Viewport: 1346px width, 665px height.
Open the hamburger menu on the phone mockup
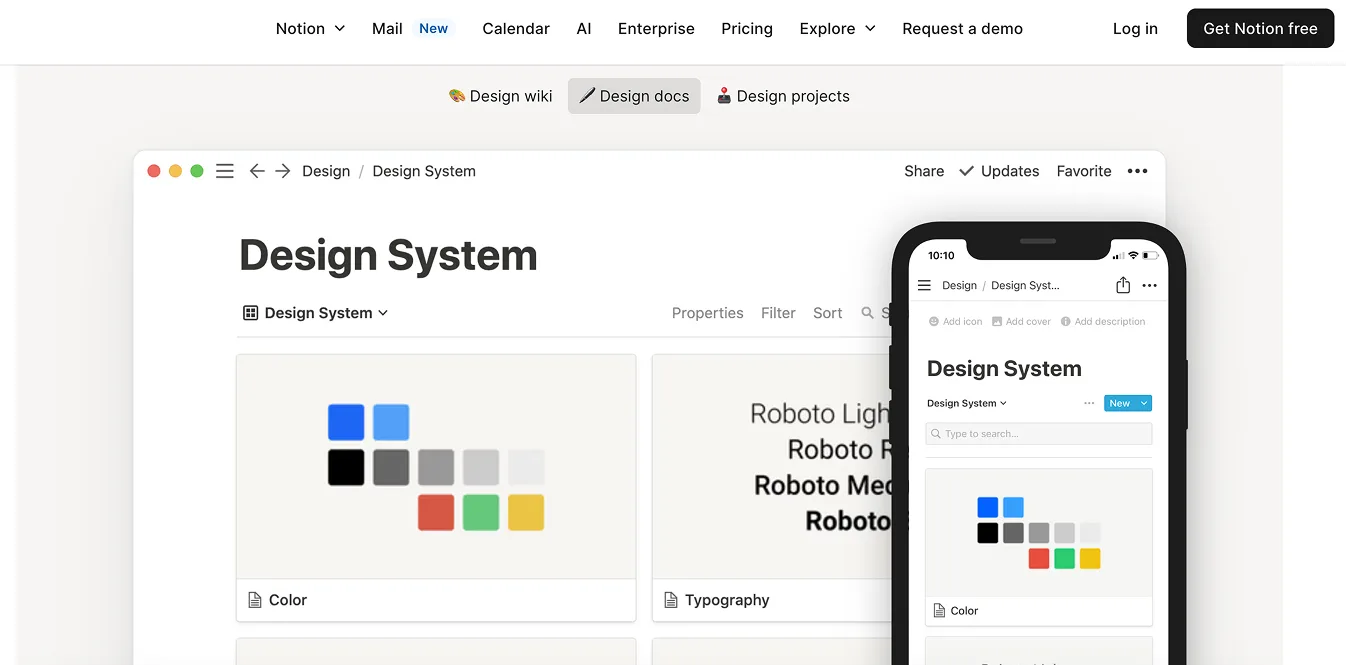coord(924,285)
